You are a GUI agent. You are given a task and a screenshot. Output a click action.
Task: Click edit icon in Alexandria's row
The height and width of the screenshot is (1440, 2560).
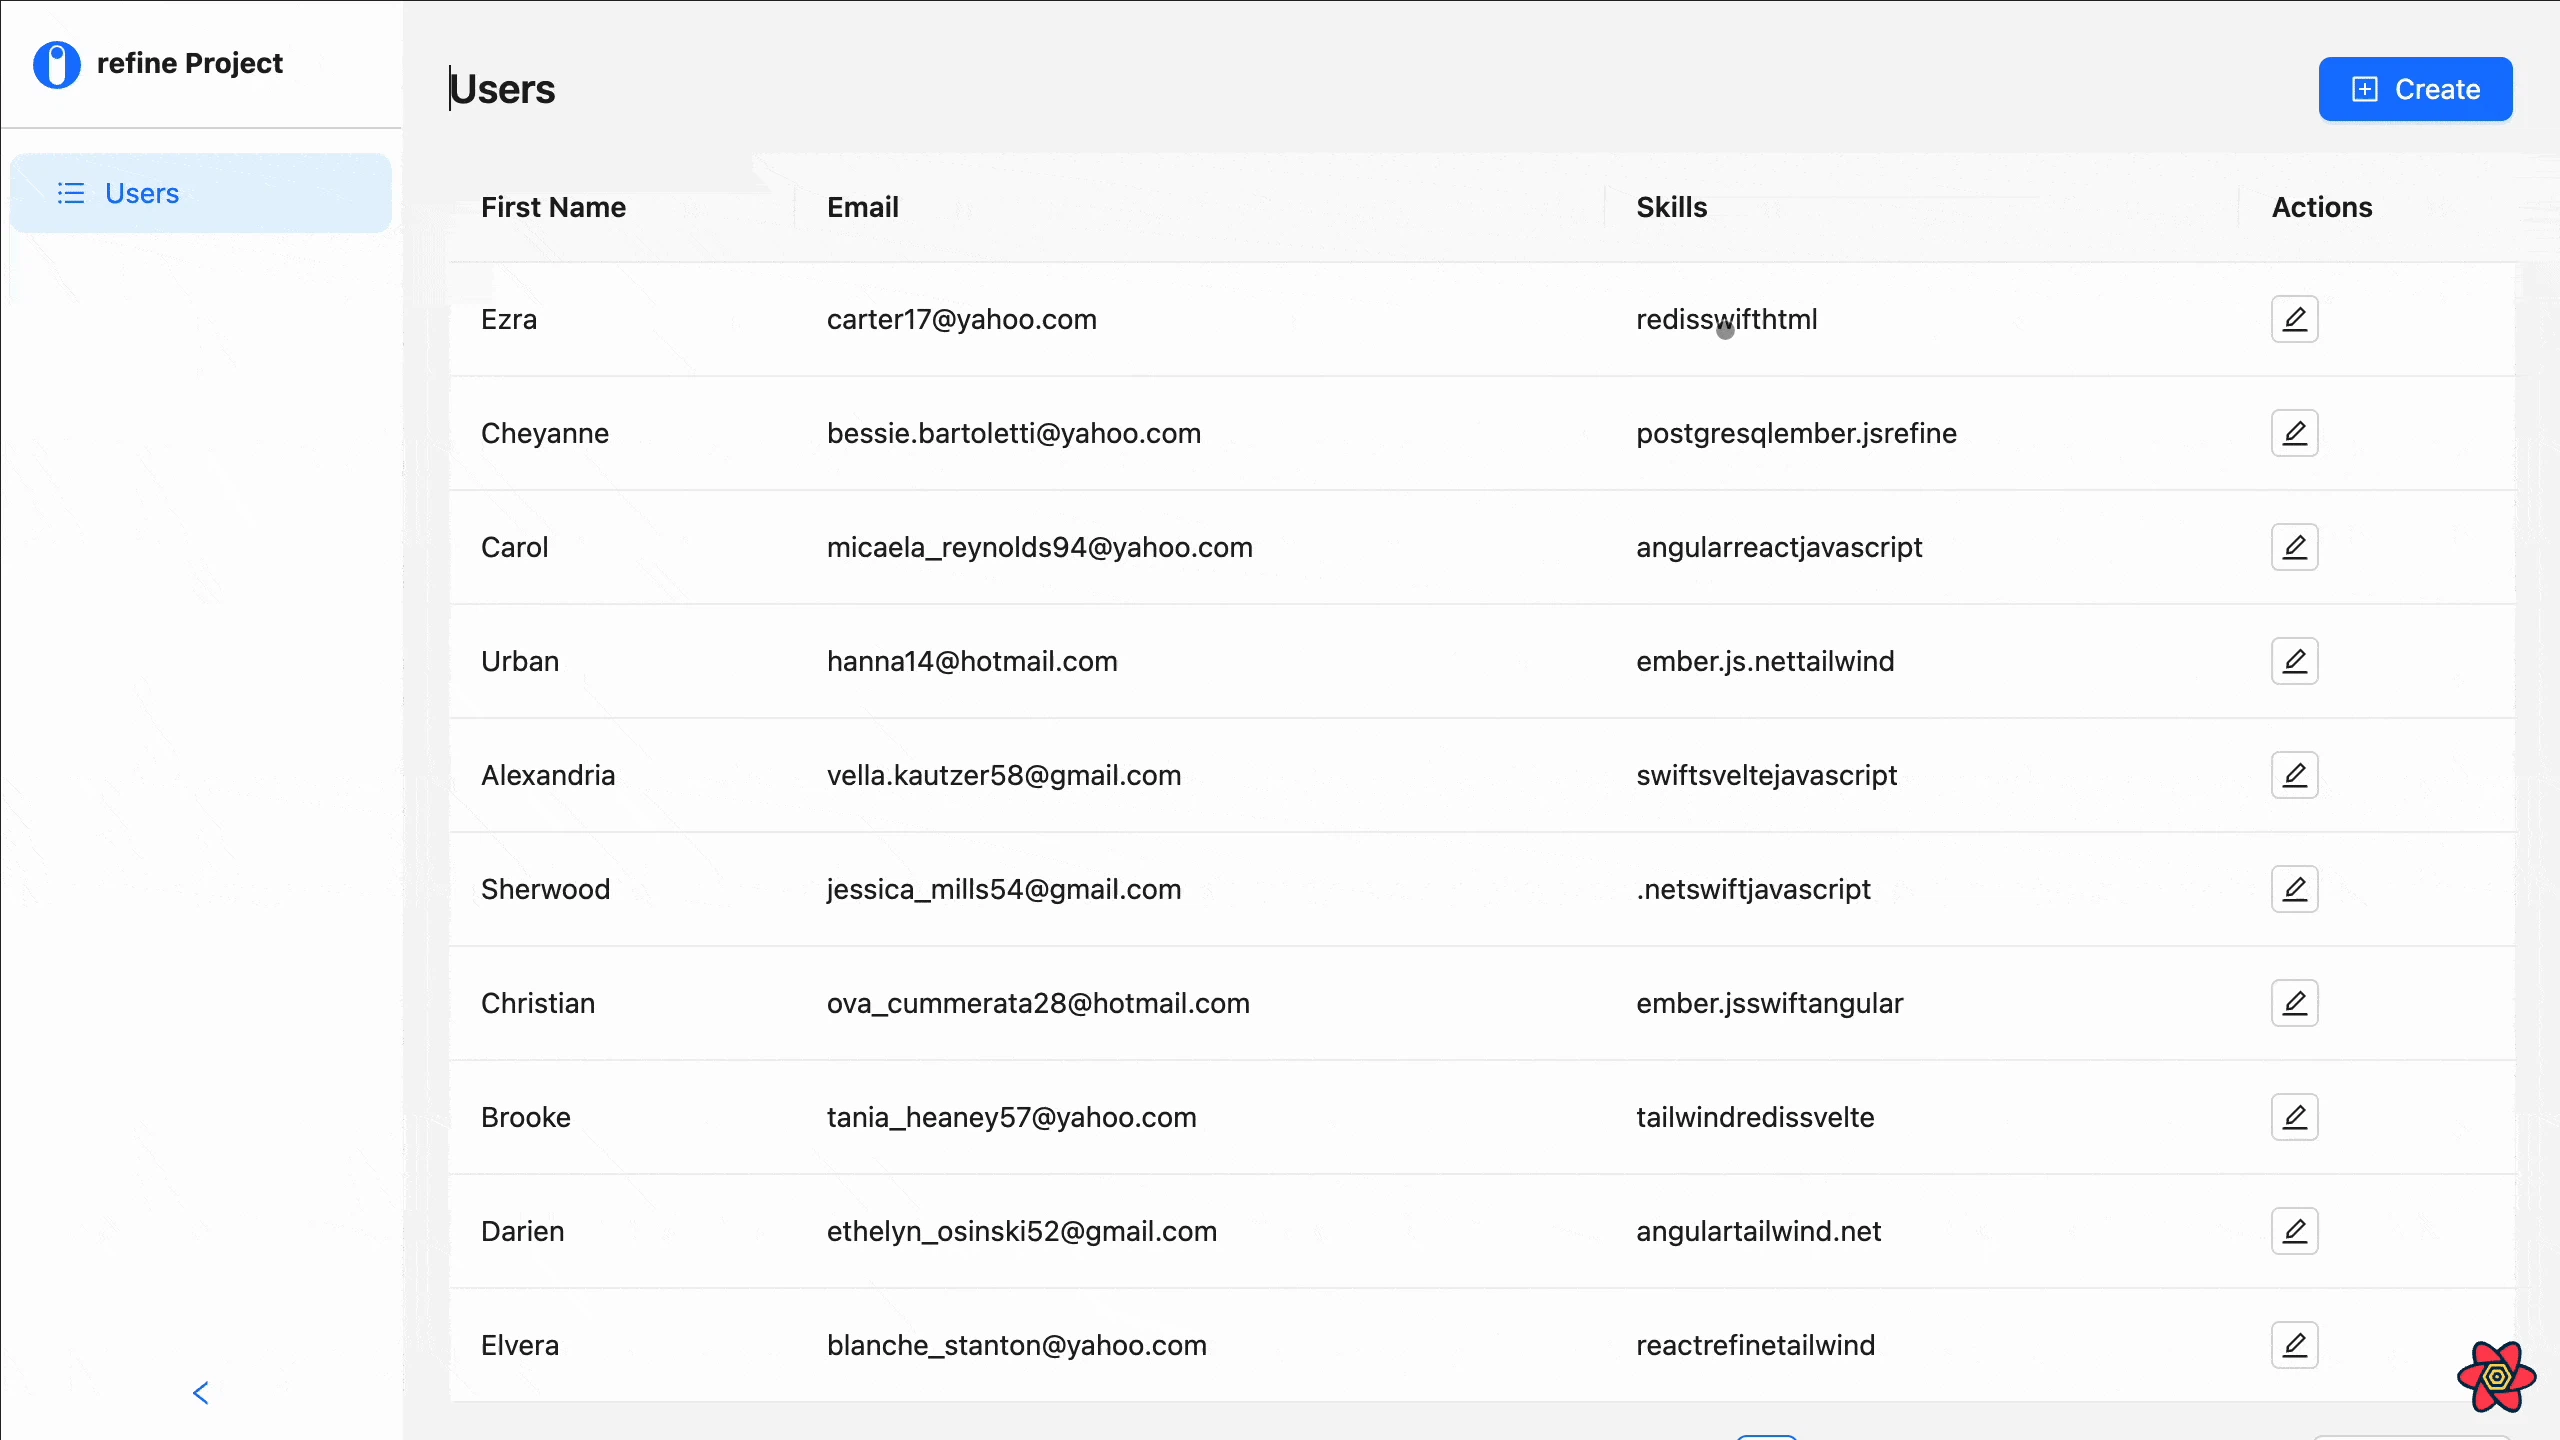[2294, 775]
